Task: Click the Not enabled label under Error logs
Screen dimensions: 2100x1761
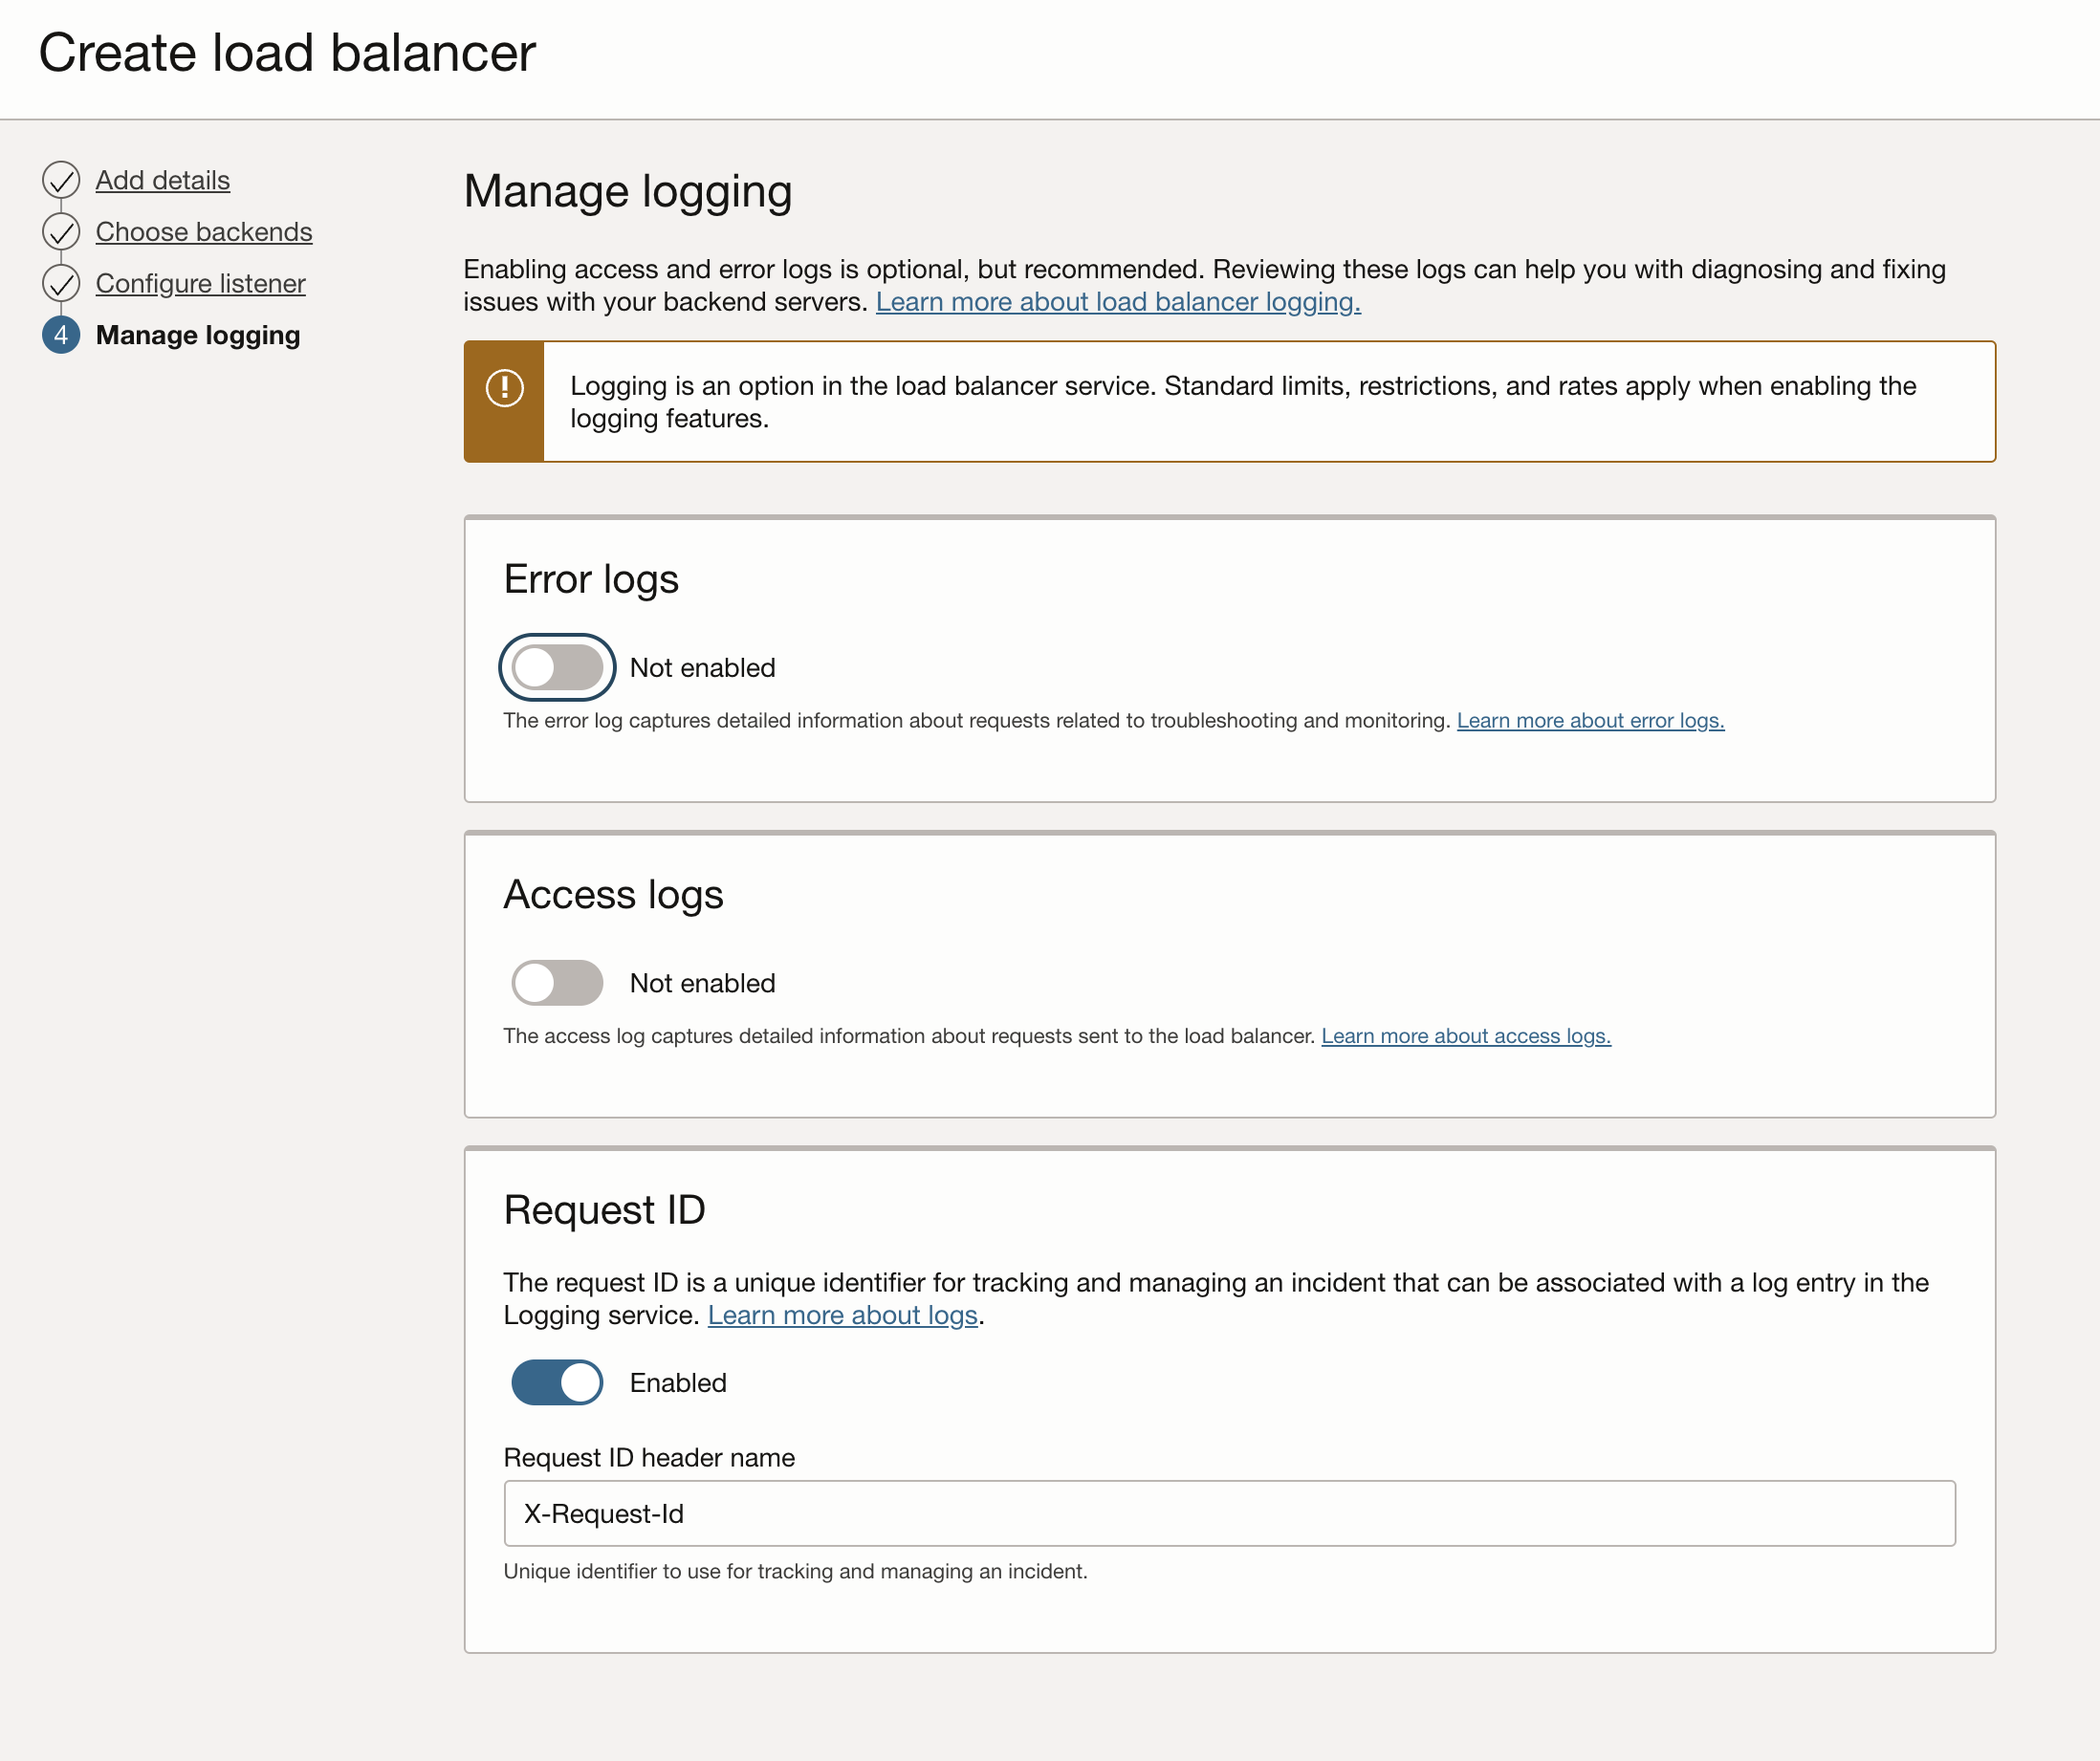Action: click(702, 667)
